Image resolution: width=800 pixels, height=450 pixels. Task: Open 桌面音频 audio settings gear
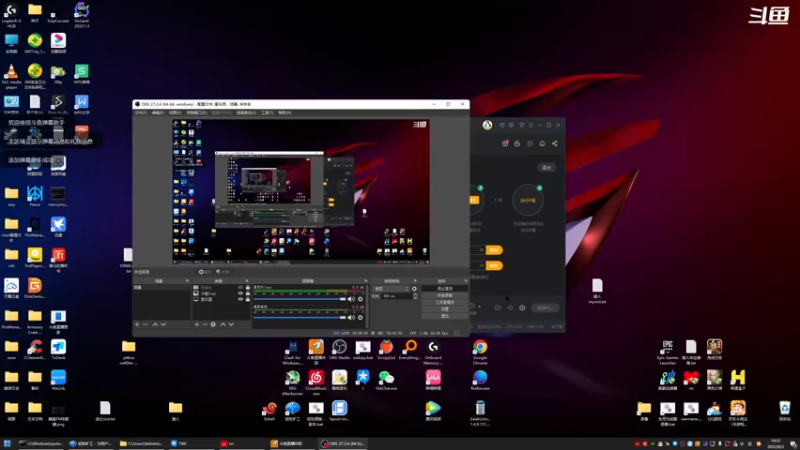[x=360, y=317]
